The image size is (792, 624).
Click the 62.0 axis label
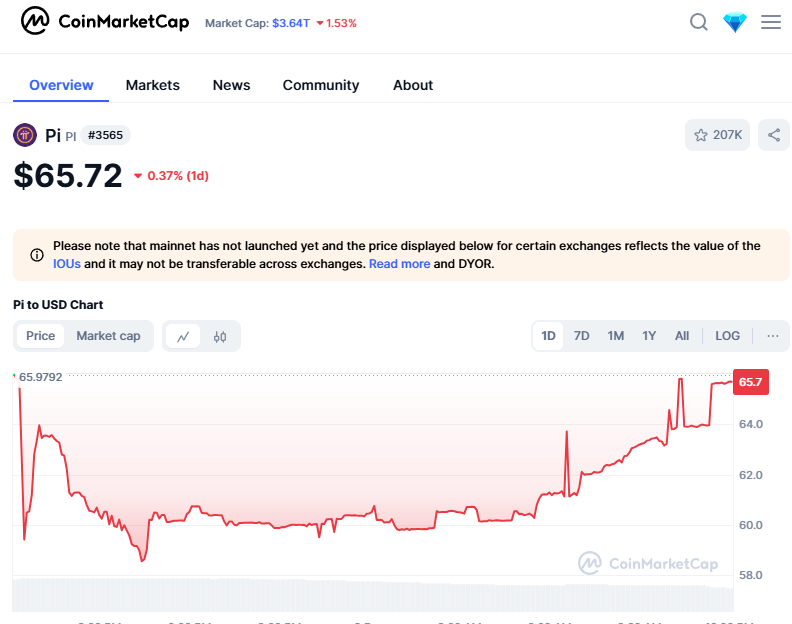(751, 475)
